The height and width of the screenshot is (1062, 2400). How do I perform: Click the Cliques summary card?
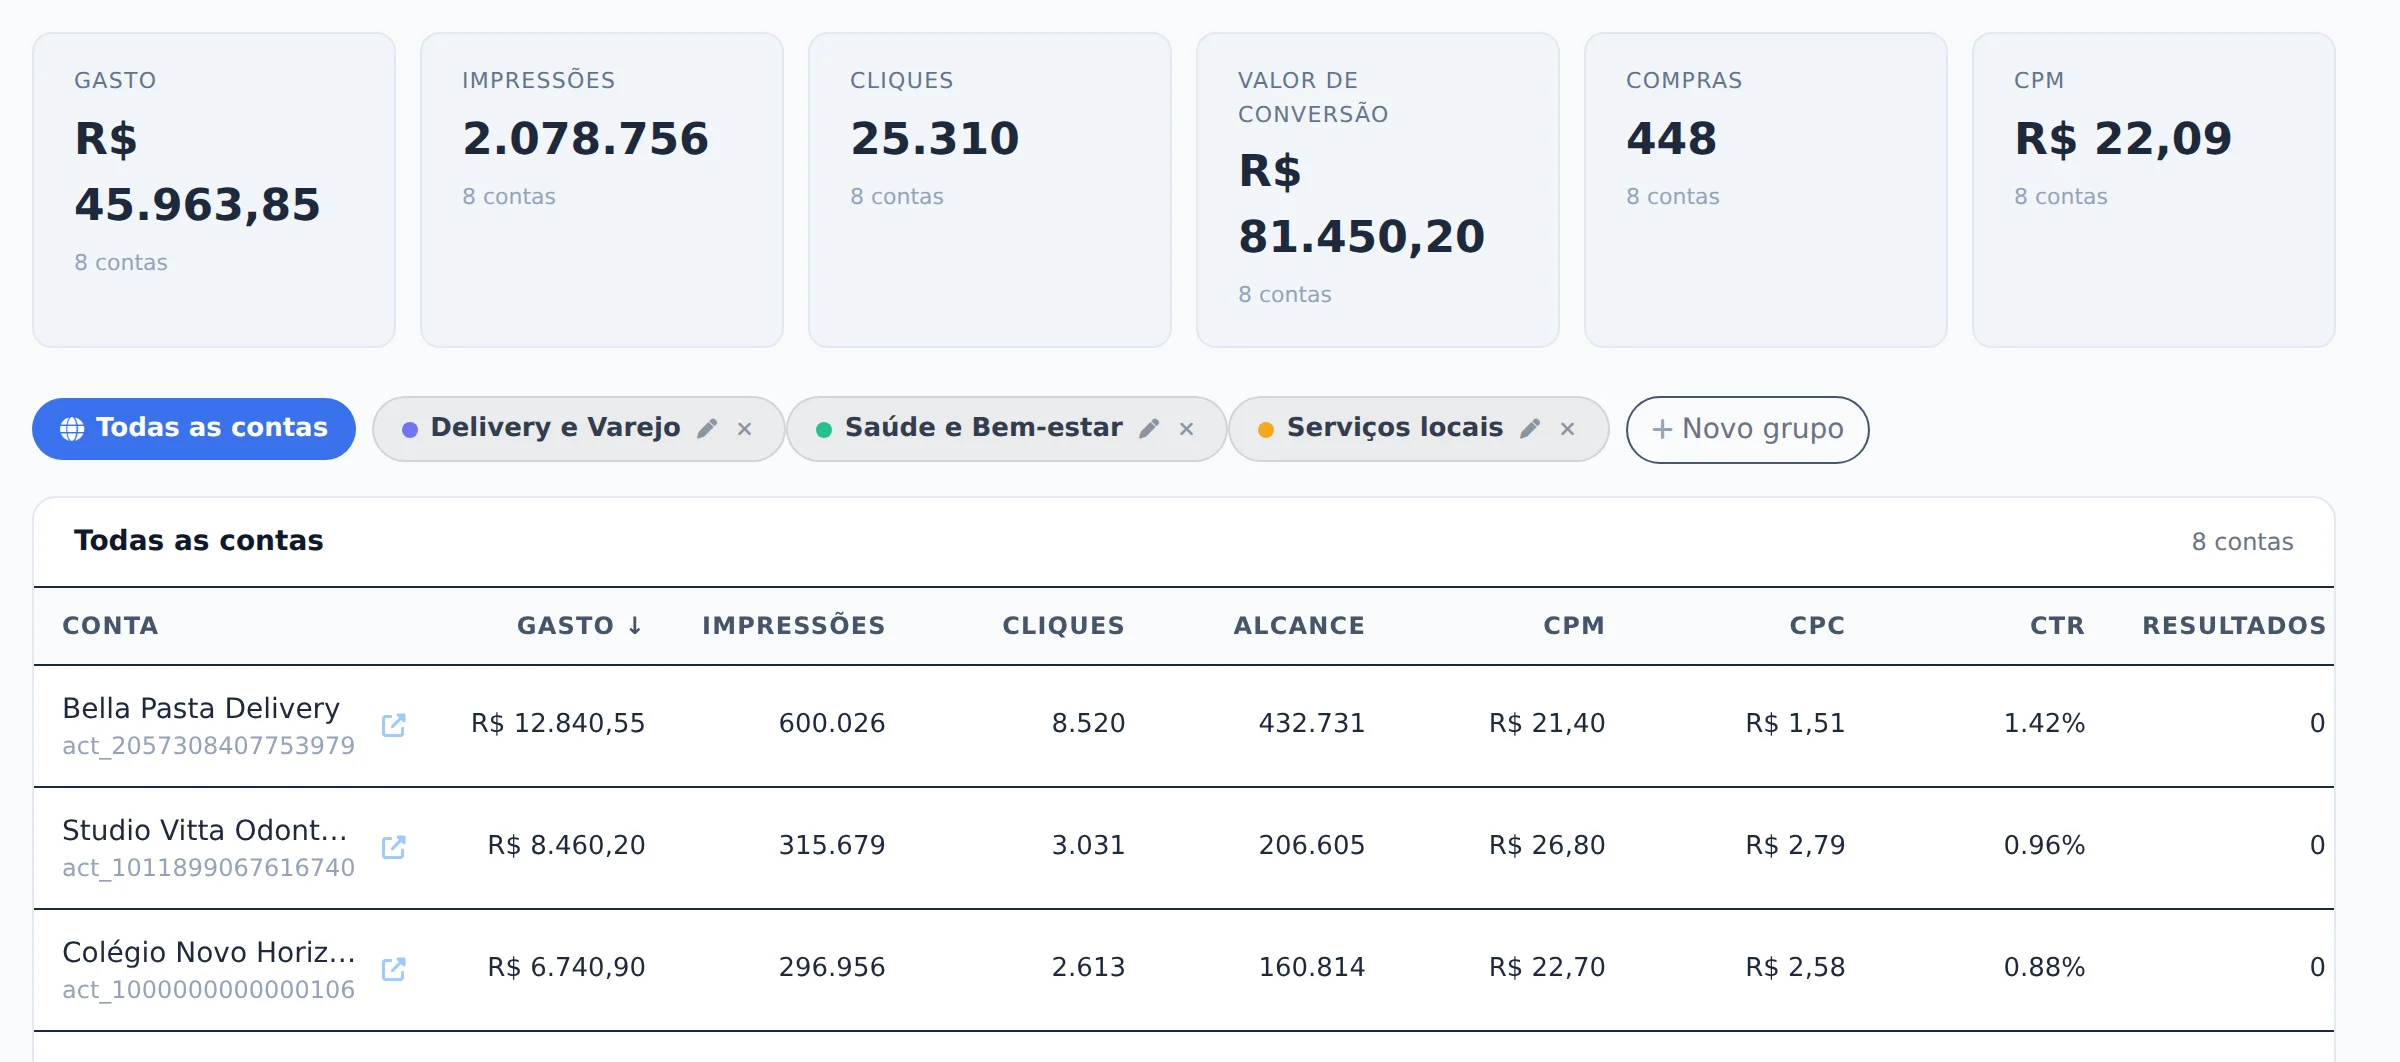click(x=990, y=190)
